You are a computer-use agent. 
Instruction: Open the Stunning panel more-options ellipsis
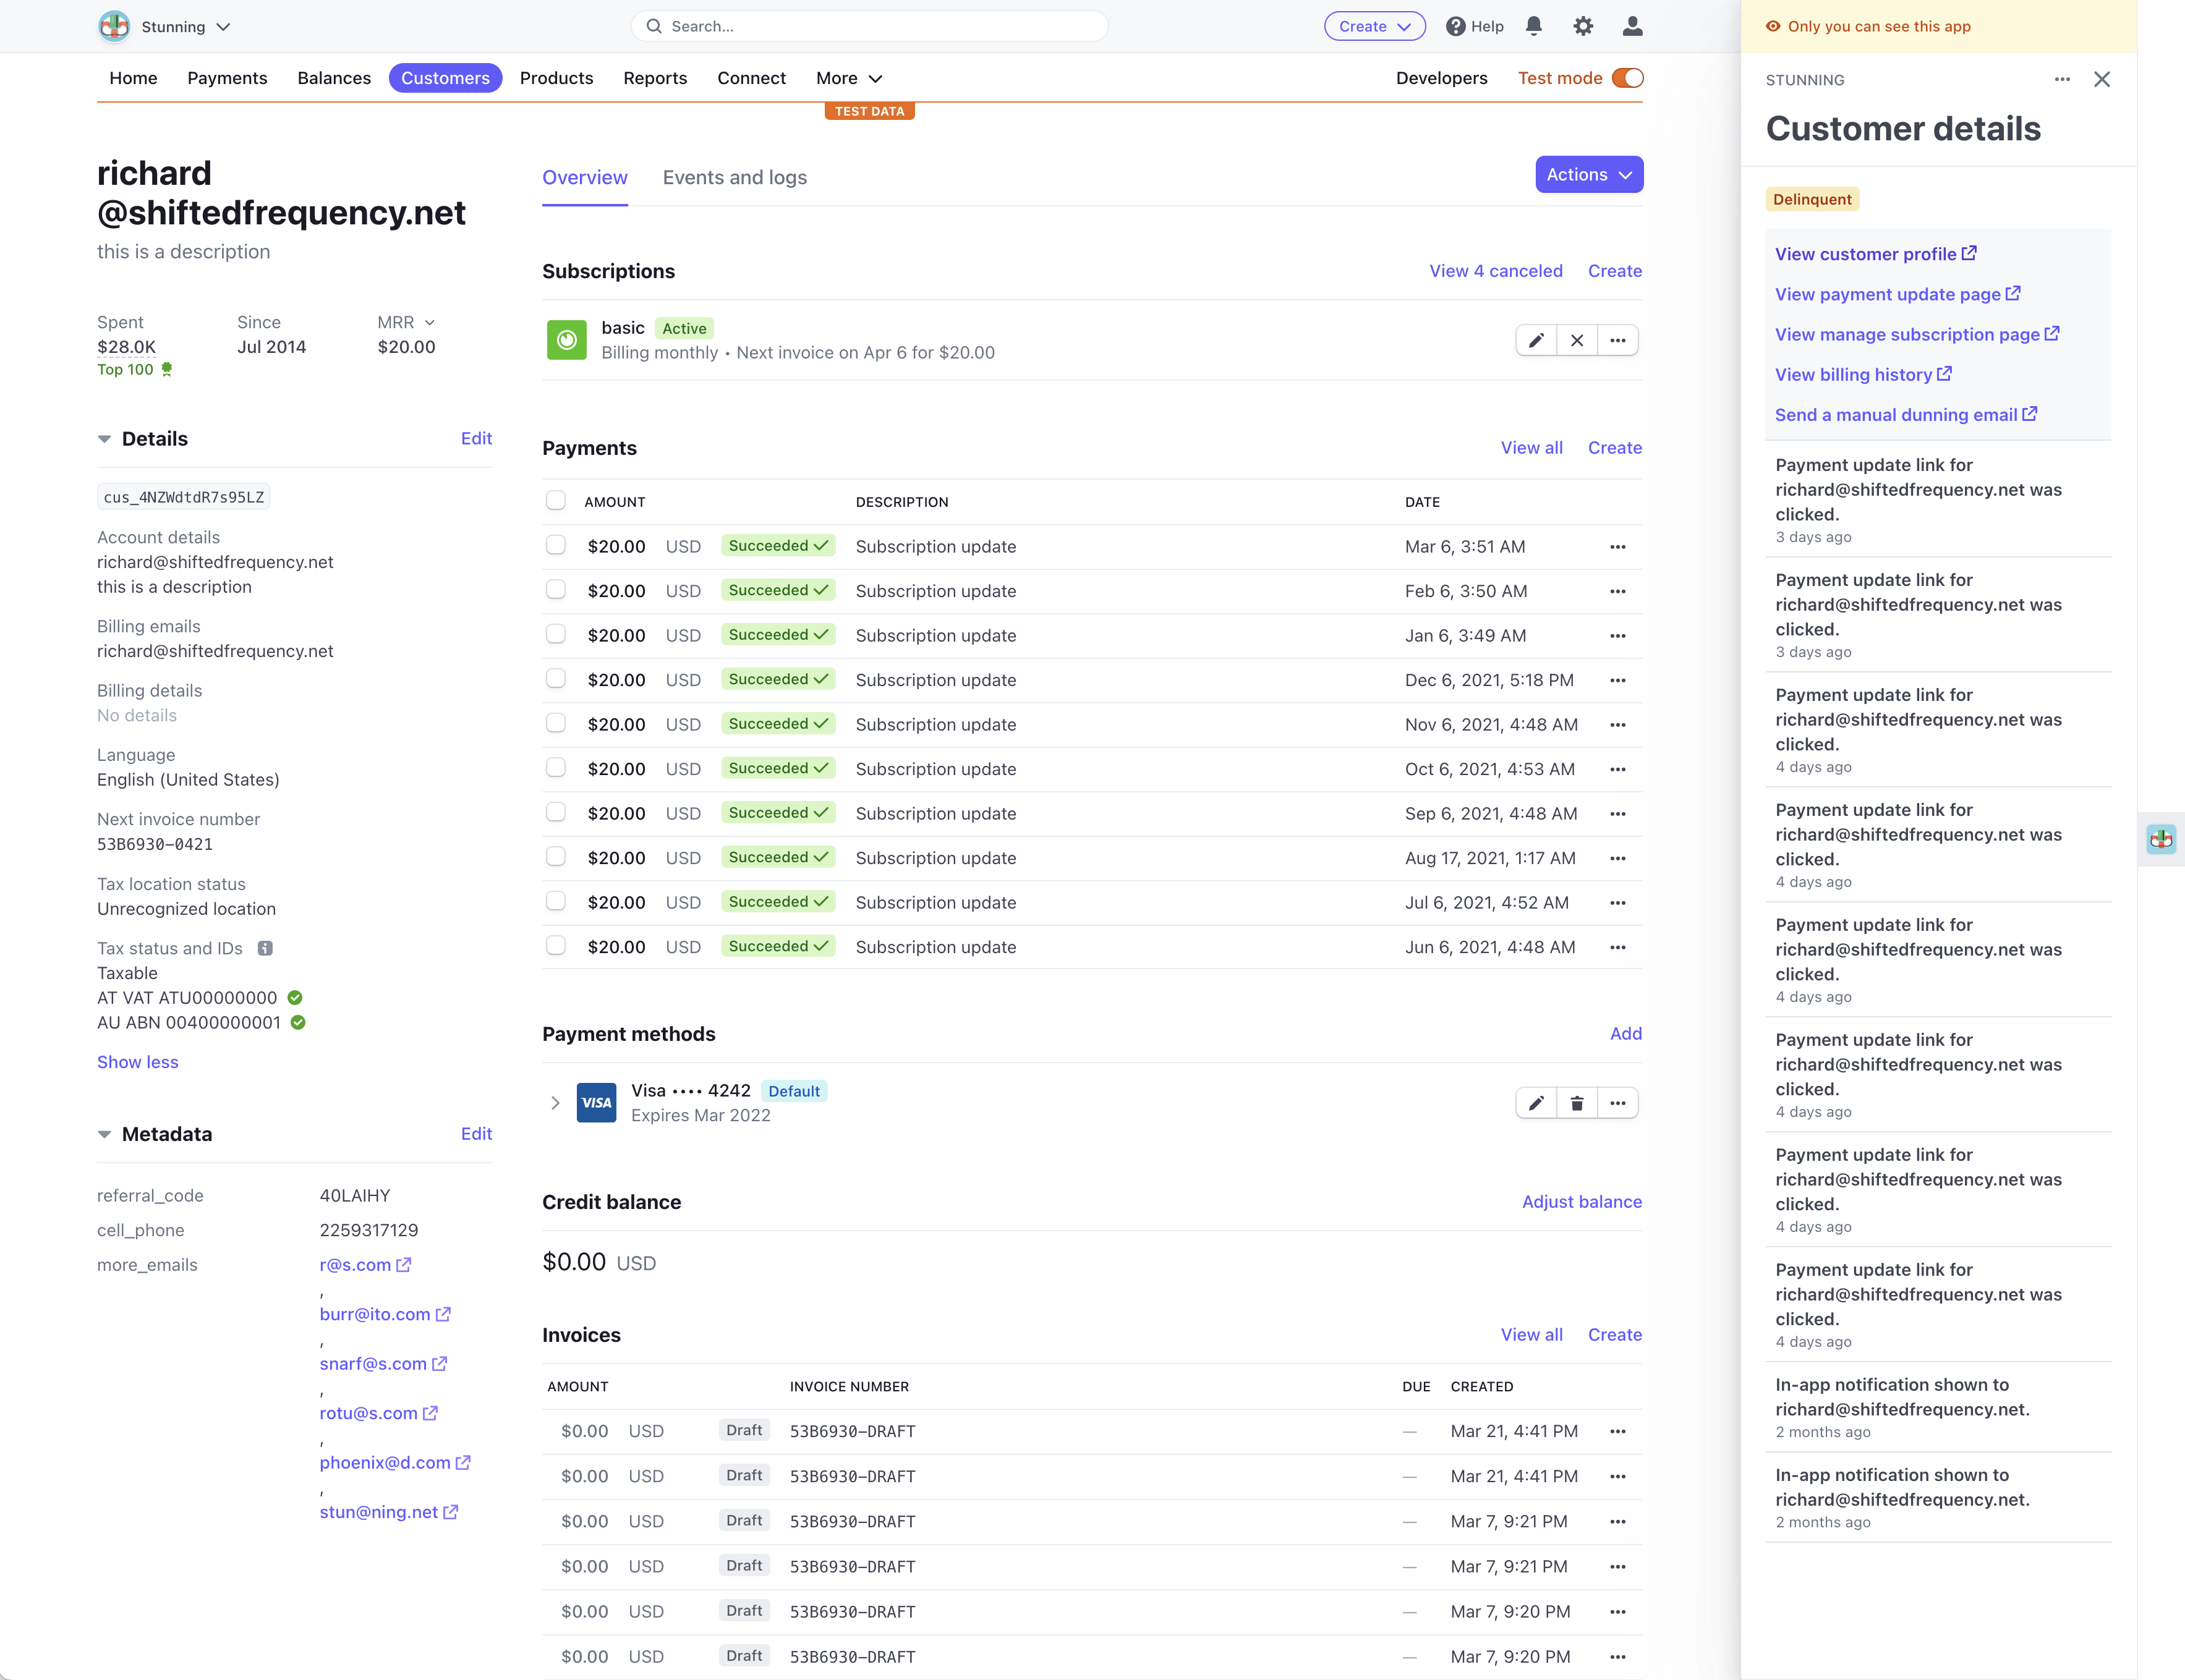pos(2062,79)
